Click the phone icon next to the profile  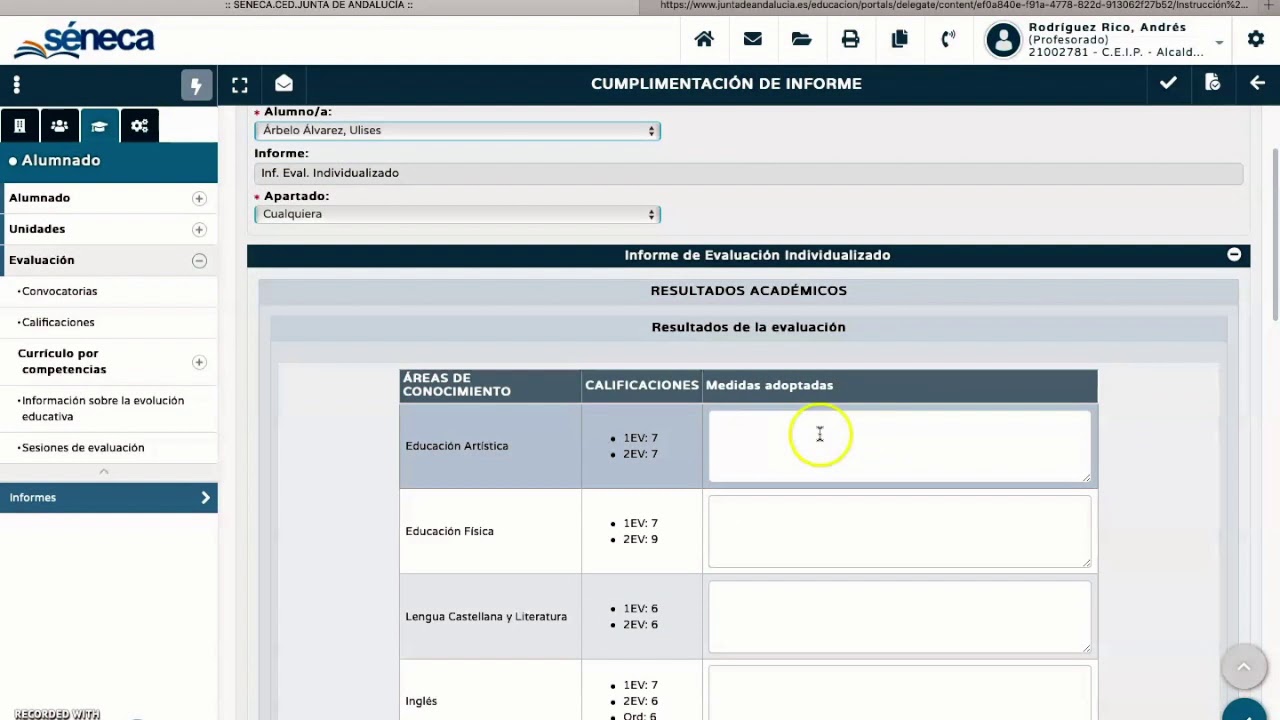[x=948, y=38]
